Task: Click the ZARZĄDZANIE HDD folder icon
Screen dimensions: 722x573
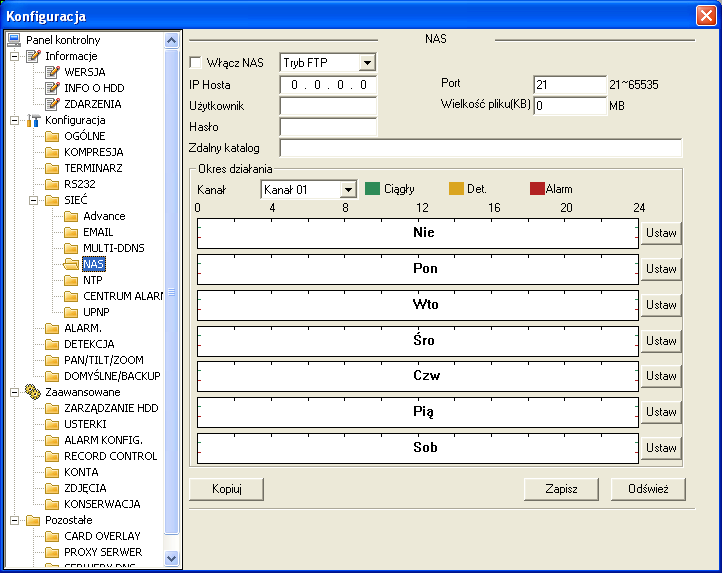Action: [52, 408]
